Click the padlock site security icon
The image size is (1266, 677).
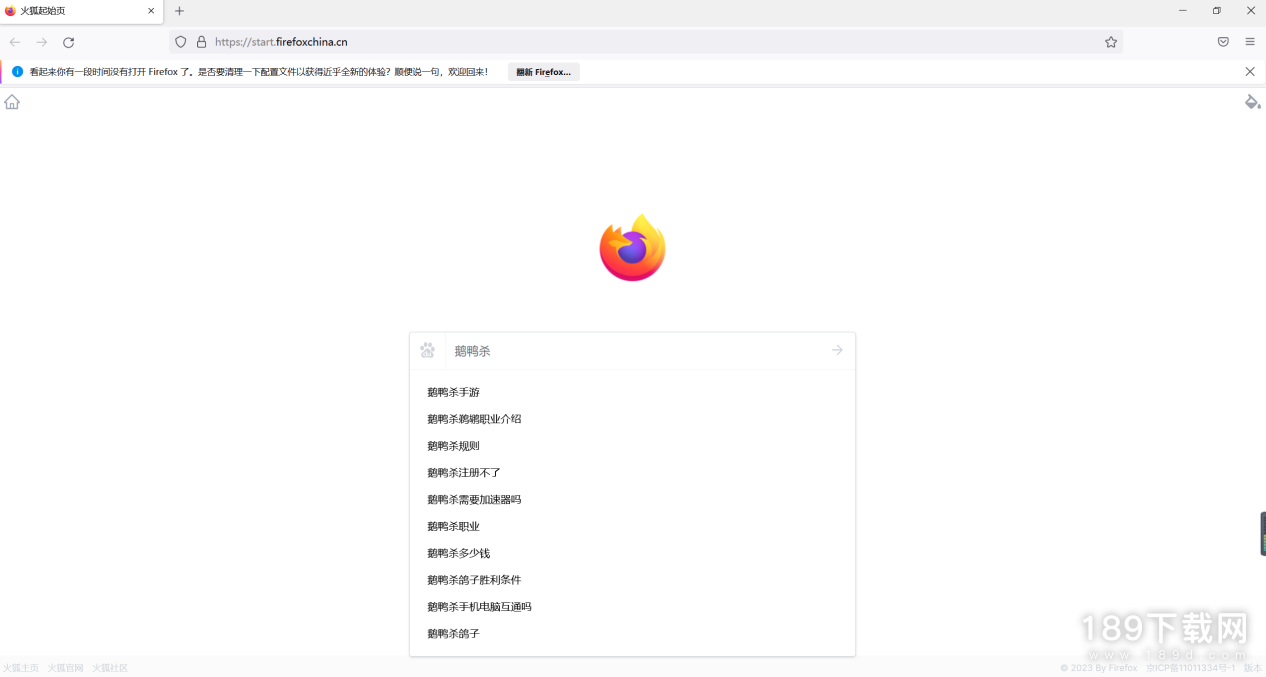(x=201, y=42)
